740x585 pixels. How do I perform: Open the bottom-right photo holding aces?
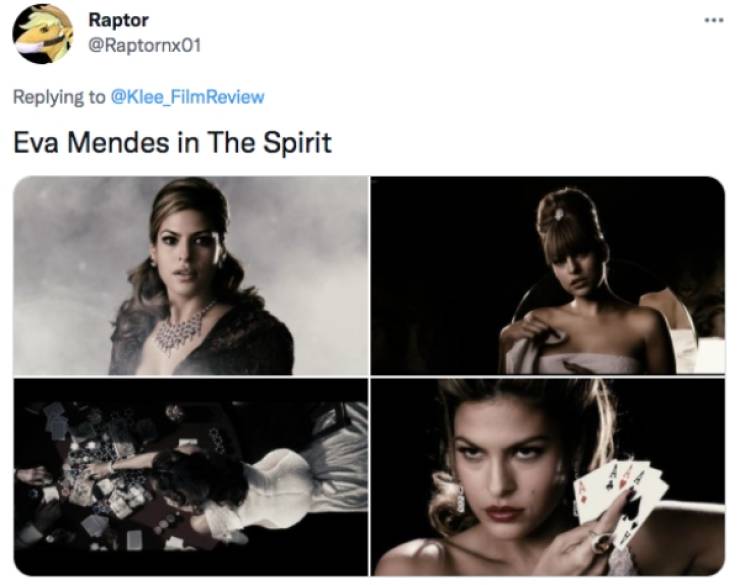[x=547, y=476]
